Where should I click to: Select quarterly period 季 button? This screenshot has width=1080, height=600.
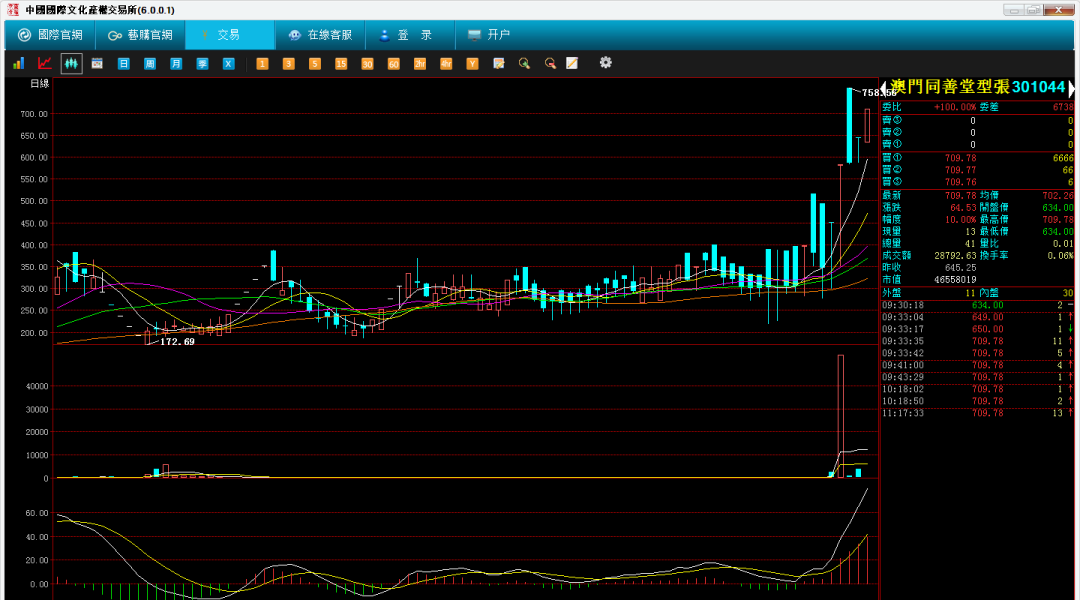[202, 63]
